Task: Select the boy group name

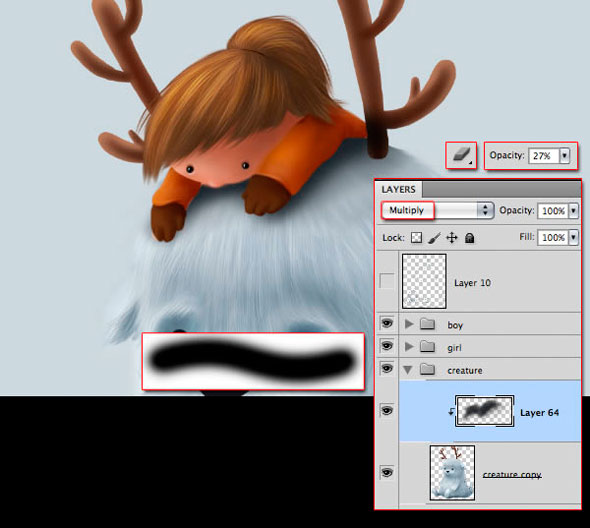Action: click(455, 325)
